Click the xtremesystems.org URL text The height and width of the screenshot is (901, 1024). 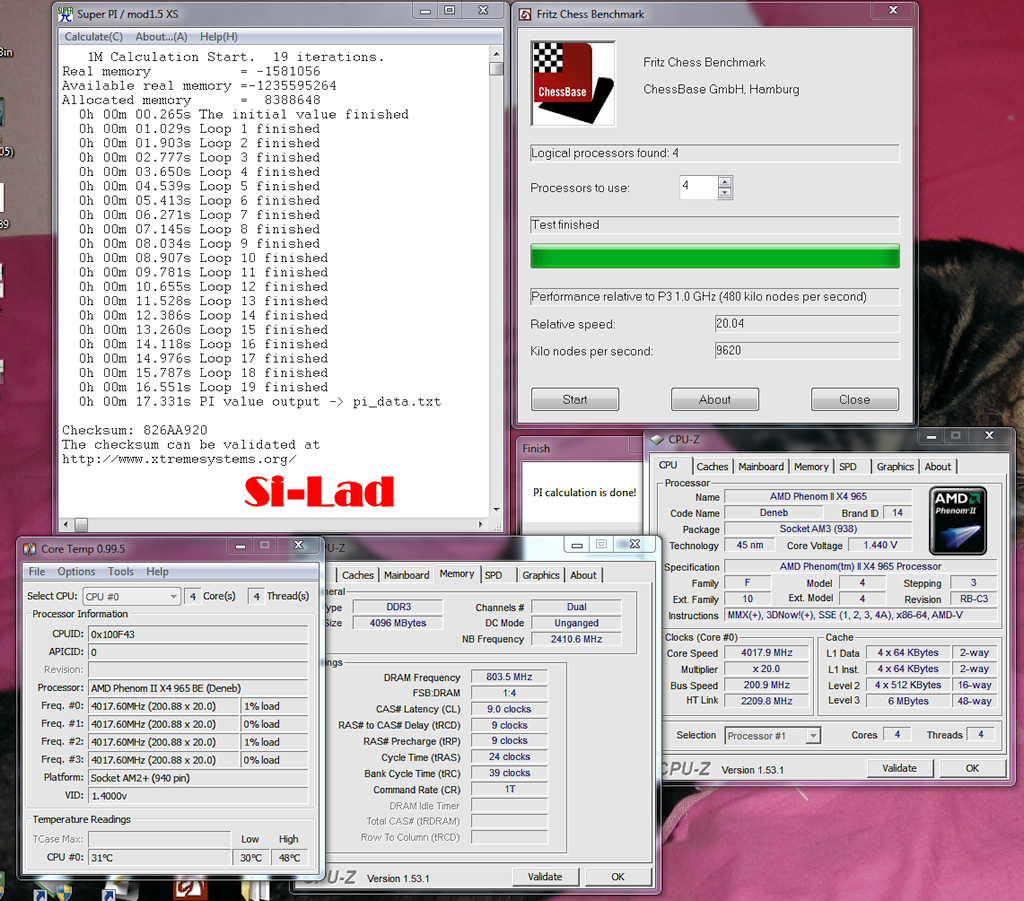tap(180, 459)
